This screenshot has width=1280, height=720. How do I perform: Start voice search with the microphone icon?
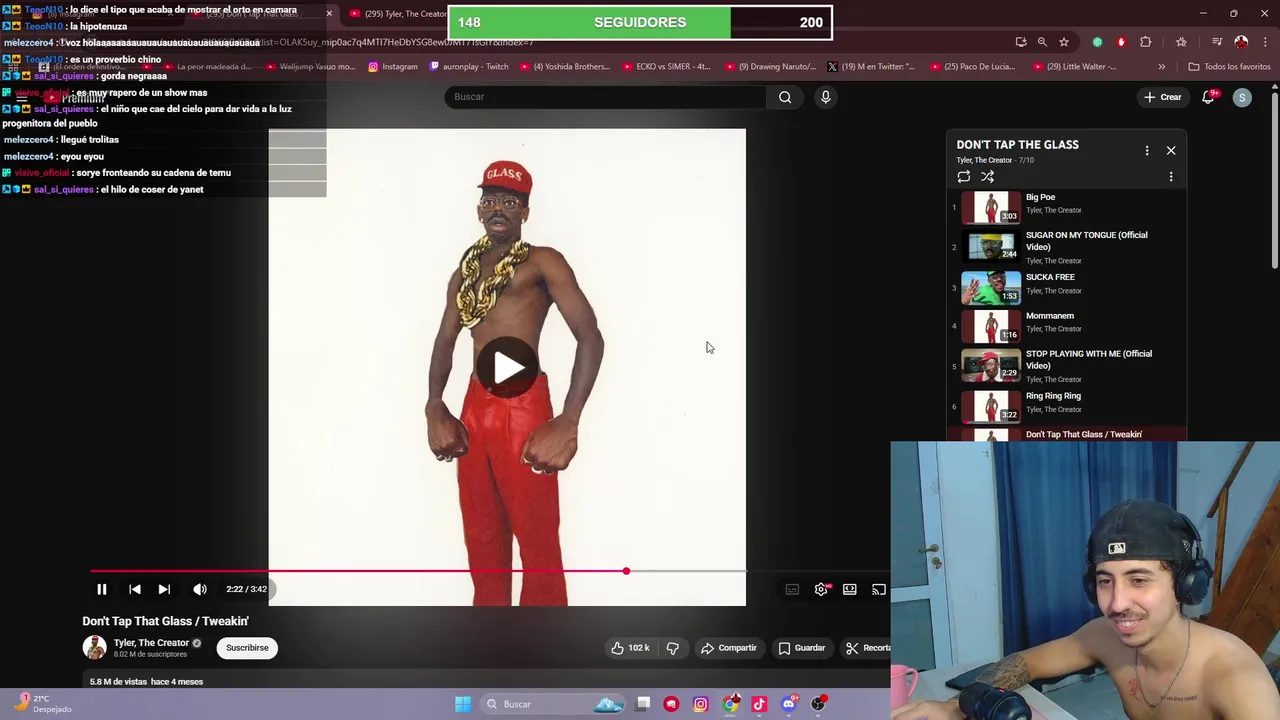(x=825, y=97)
